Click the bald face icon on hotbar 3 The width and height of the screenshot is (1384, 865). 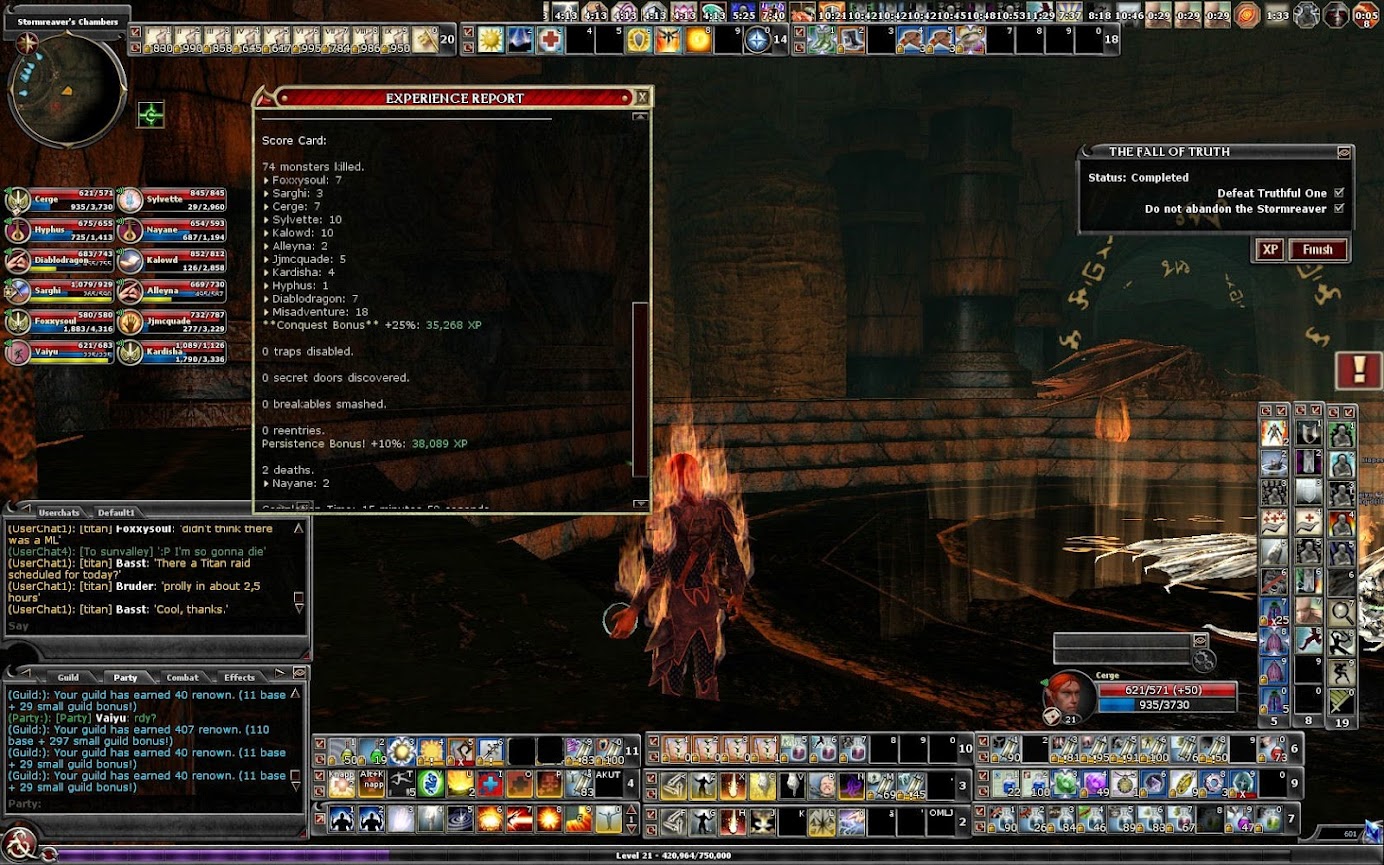pyautogui.click(x=823, y=786)
